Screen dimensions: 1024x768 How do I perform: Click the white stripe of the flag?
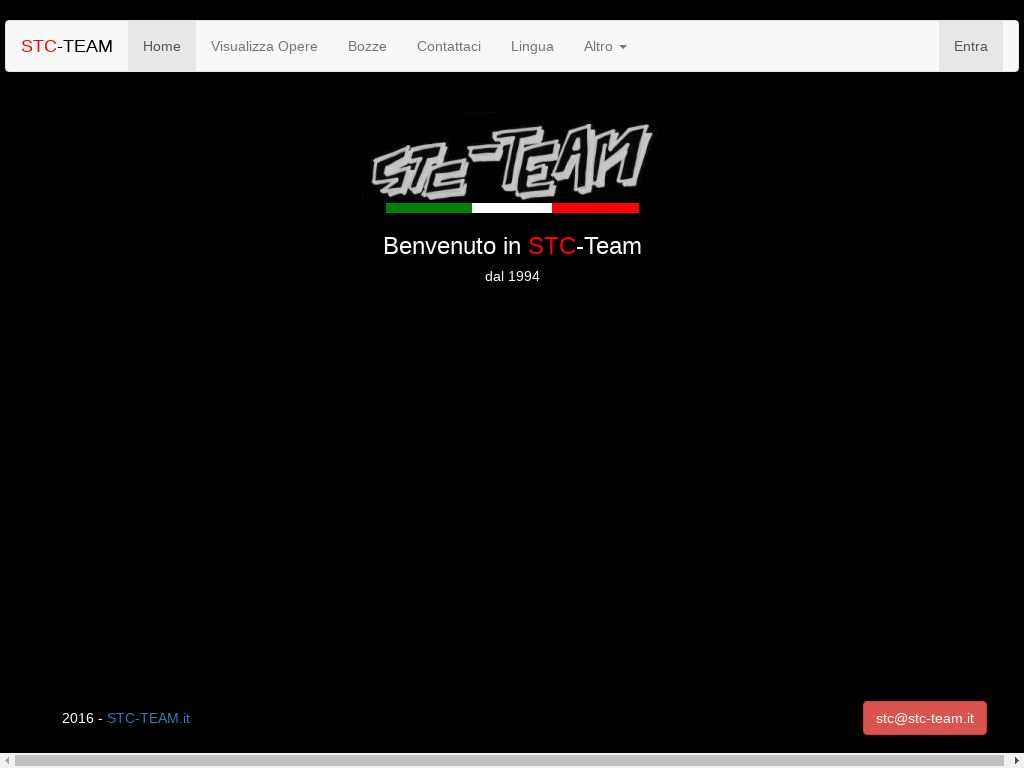(512, 208)
